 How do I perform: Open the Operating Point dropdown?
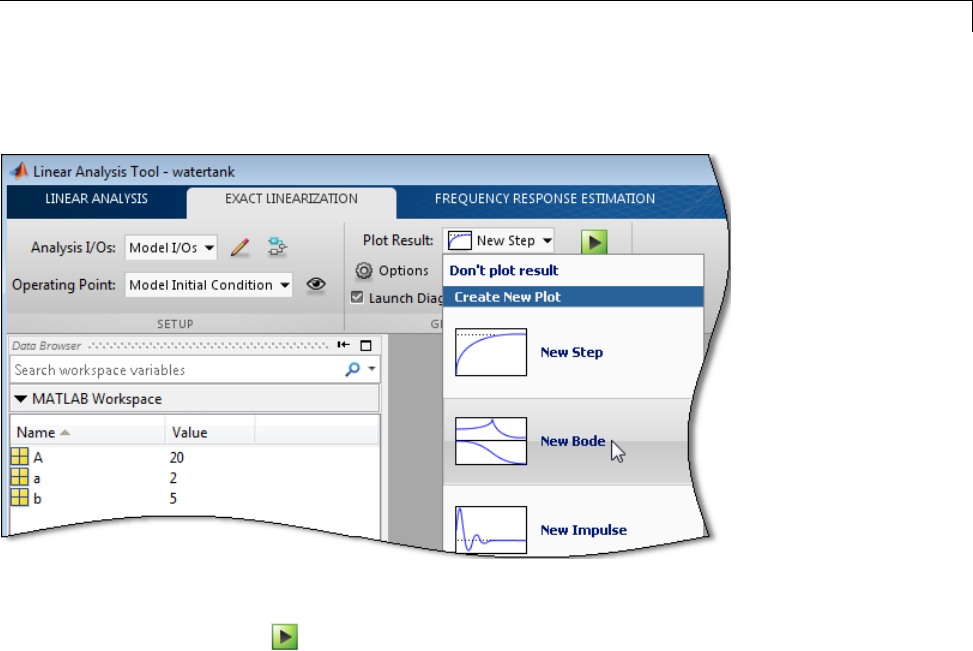click(x=208, y=285)
